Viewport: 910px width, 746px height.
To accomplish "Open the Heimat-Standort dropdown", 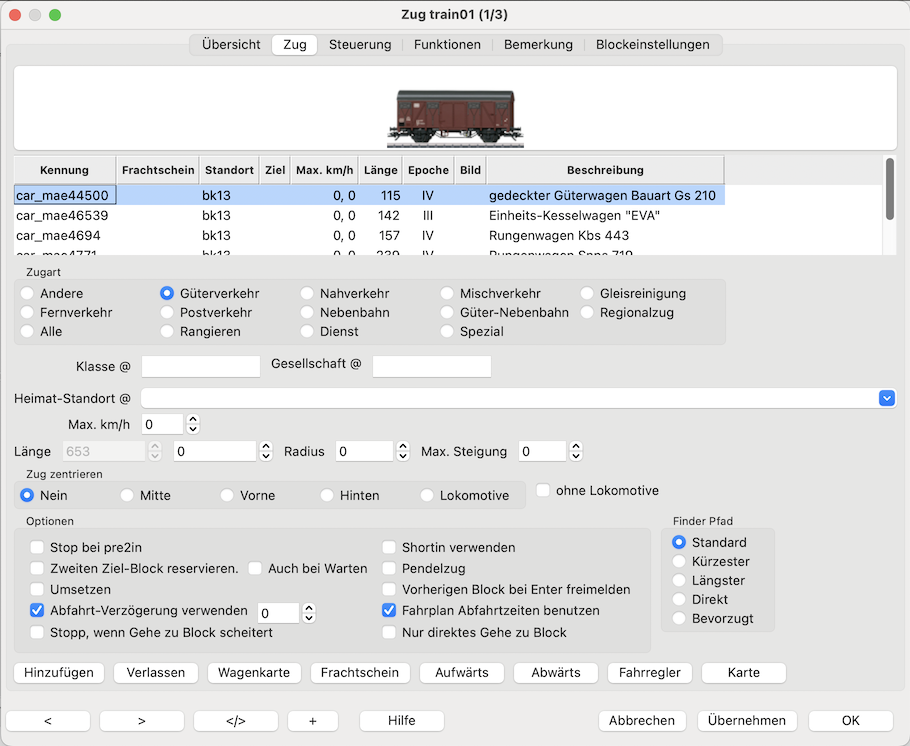I will tap(886, 398).
